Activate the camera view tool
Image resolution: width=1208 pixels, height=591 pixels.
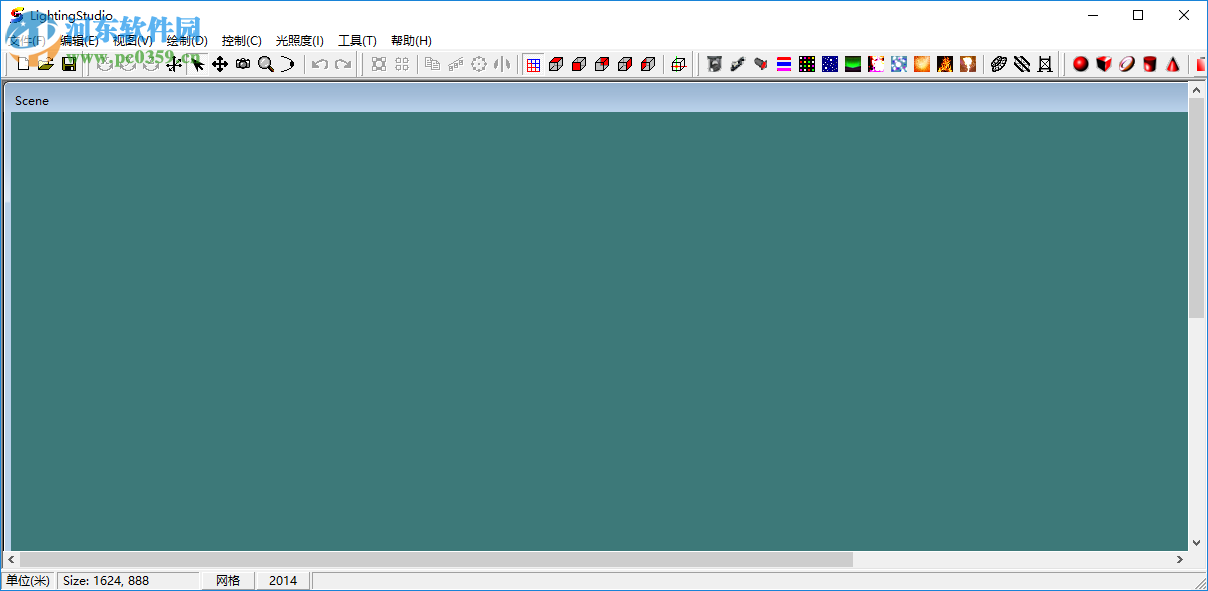242,63
